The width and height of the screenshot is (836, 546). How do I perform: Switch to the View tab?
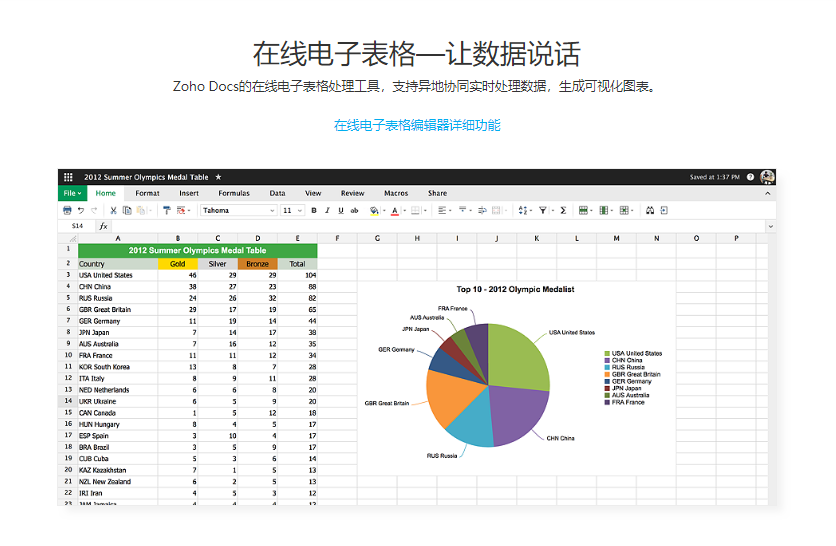[x=313, y=193]
